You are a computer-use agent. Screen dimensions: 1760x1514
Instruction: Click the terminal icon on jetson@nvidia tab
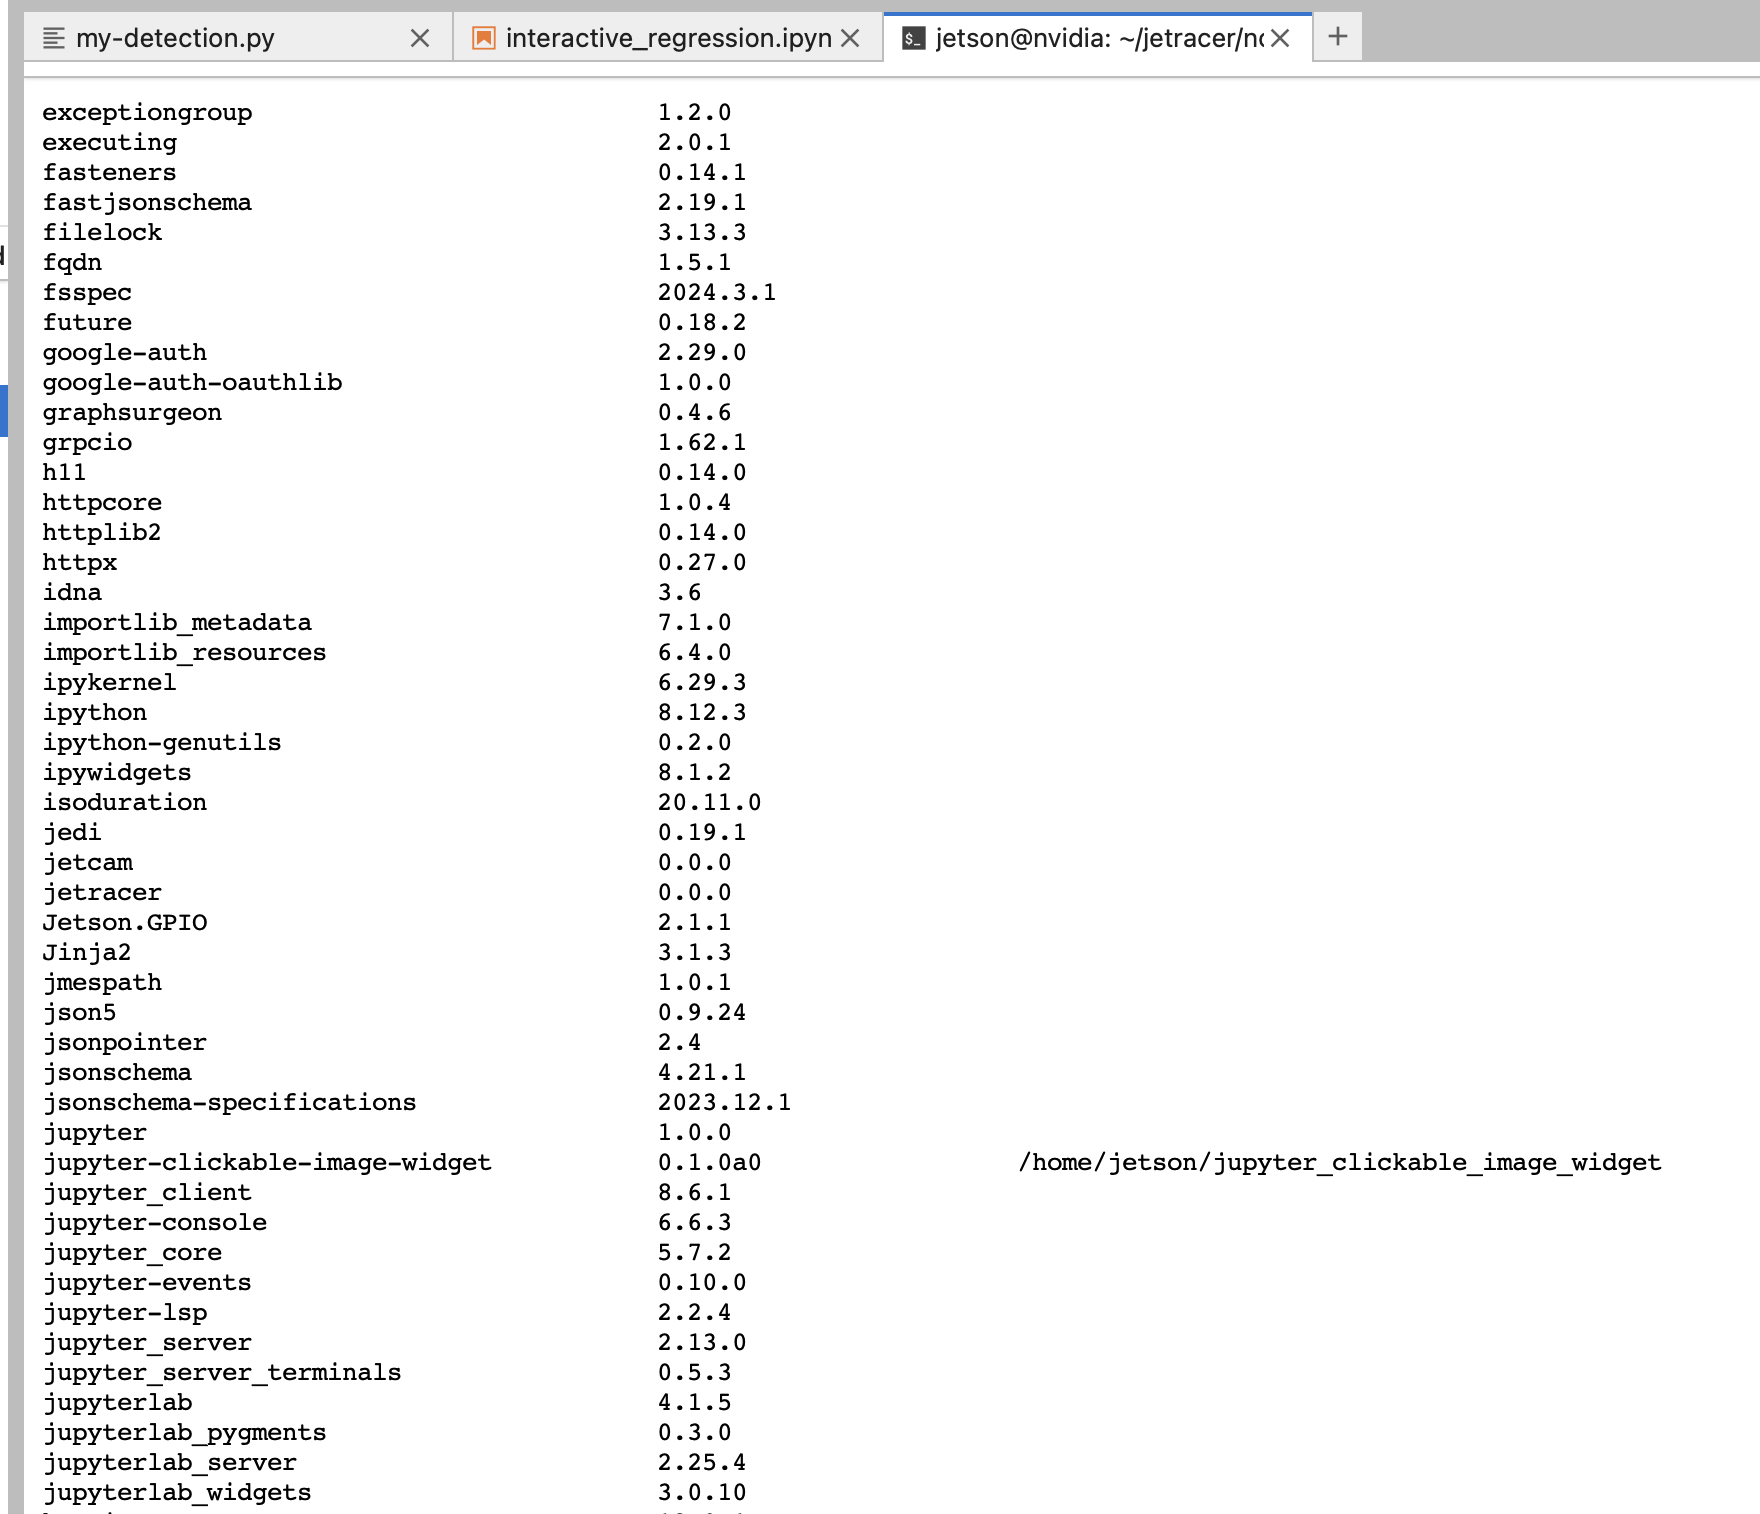pyautogui.click(x=911, y=38)
